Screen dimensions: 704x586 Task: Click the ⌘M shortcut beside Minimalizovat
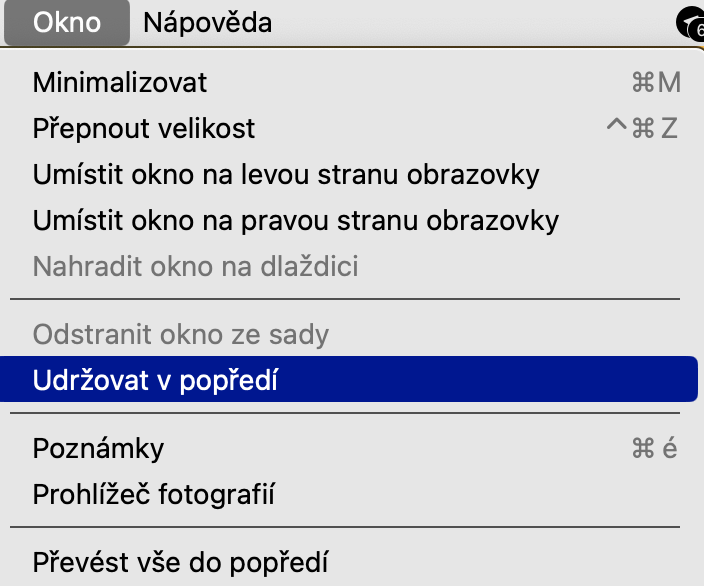[656, 82]
